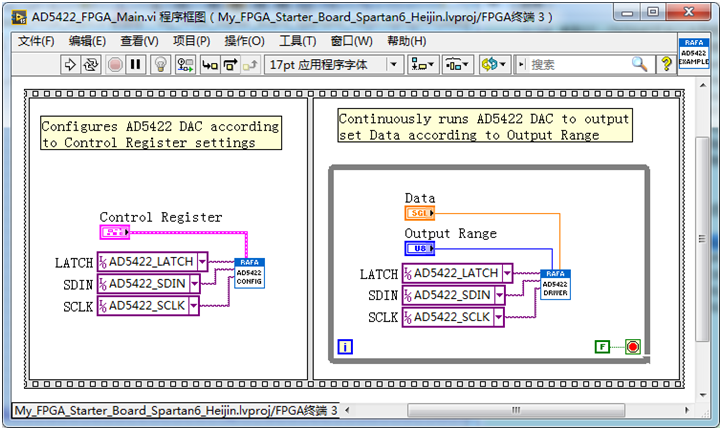Screen dimensions: 722x430
Task: Click the search options arrow
Action: pyautogui.click(x=521, y=64)
